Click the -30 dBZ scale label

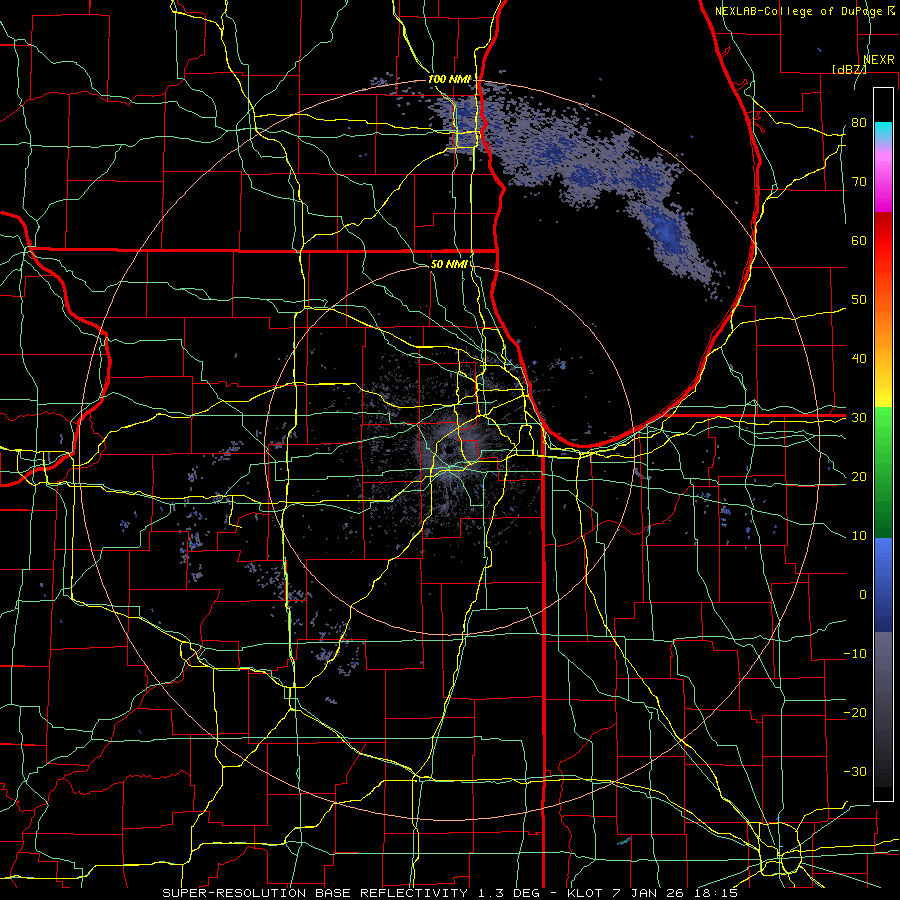[x=855, y=772]
